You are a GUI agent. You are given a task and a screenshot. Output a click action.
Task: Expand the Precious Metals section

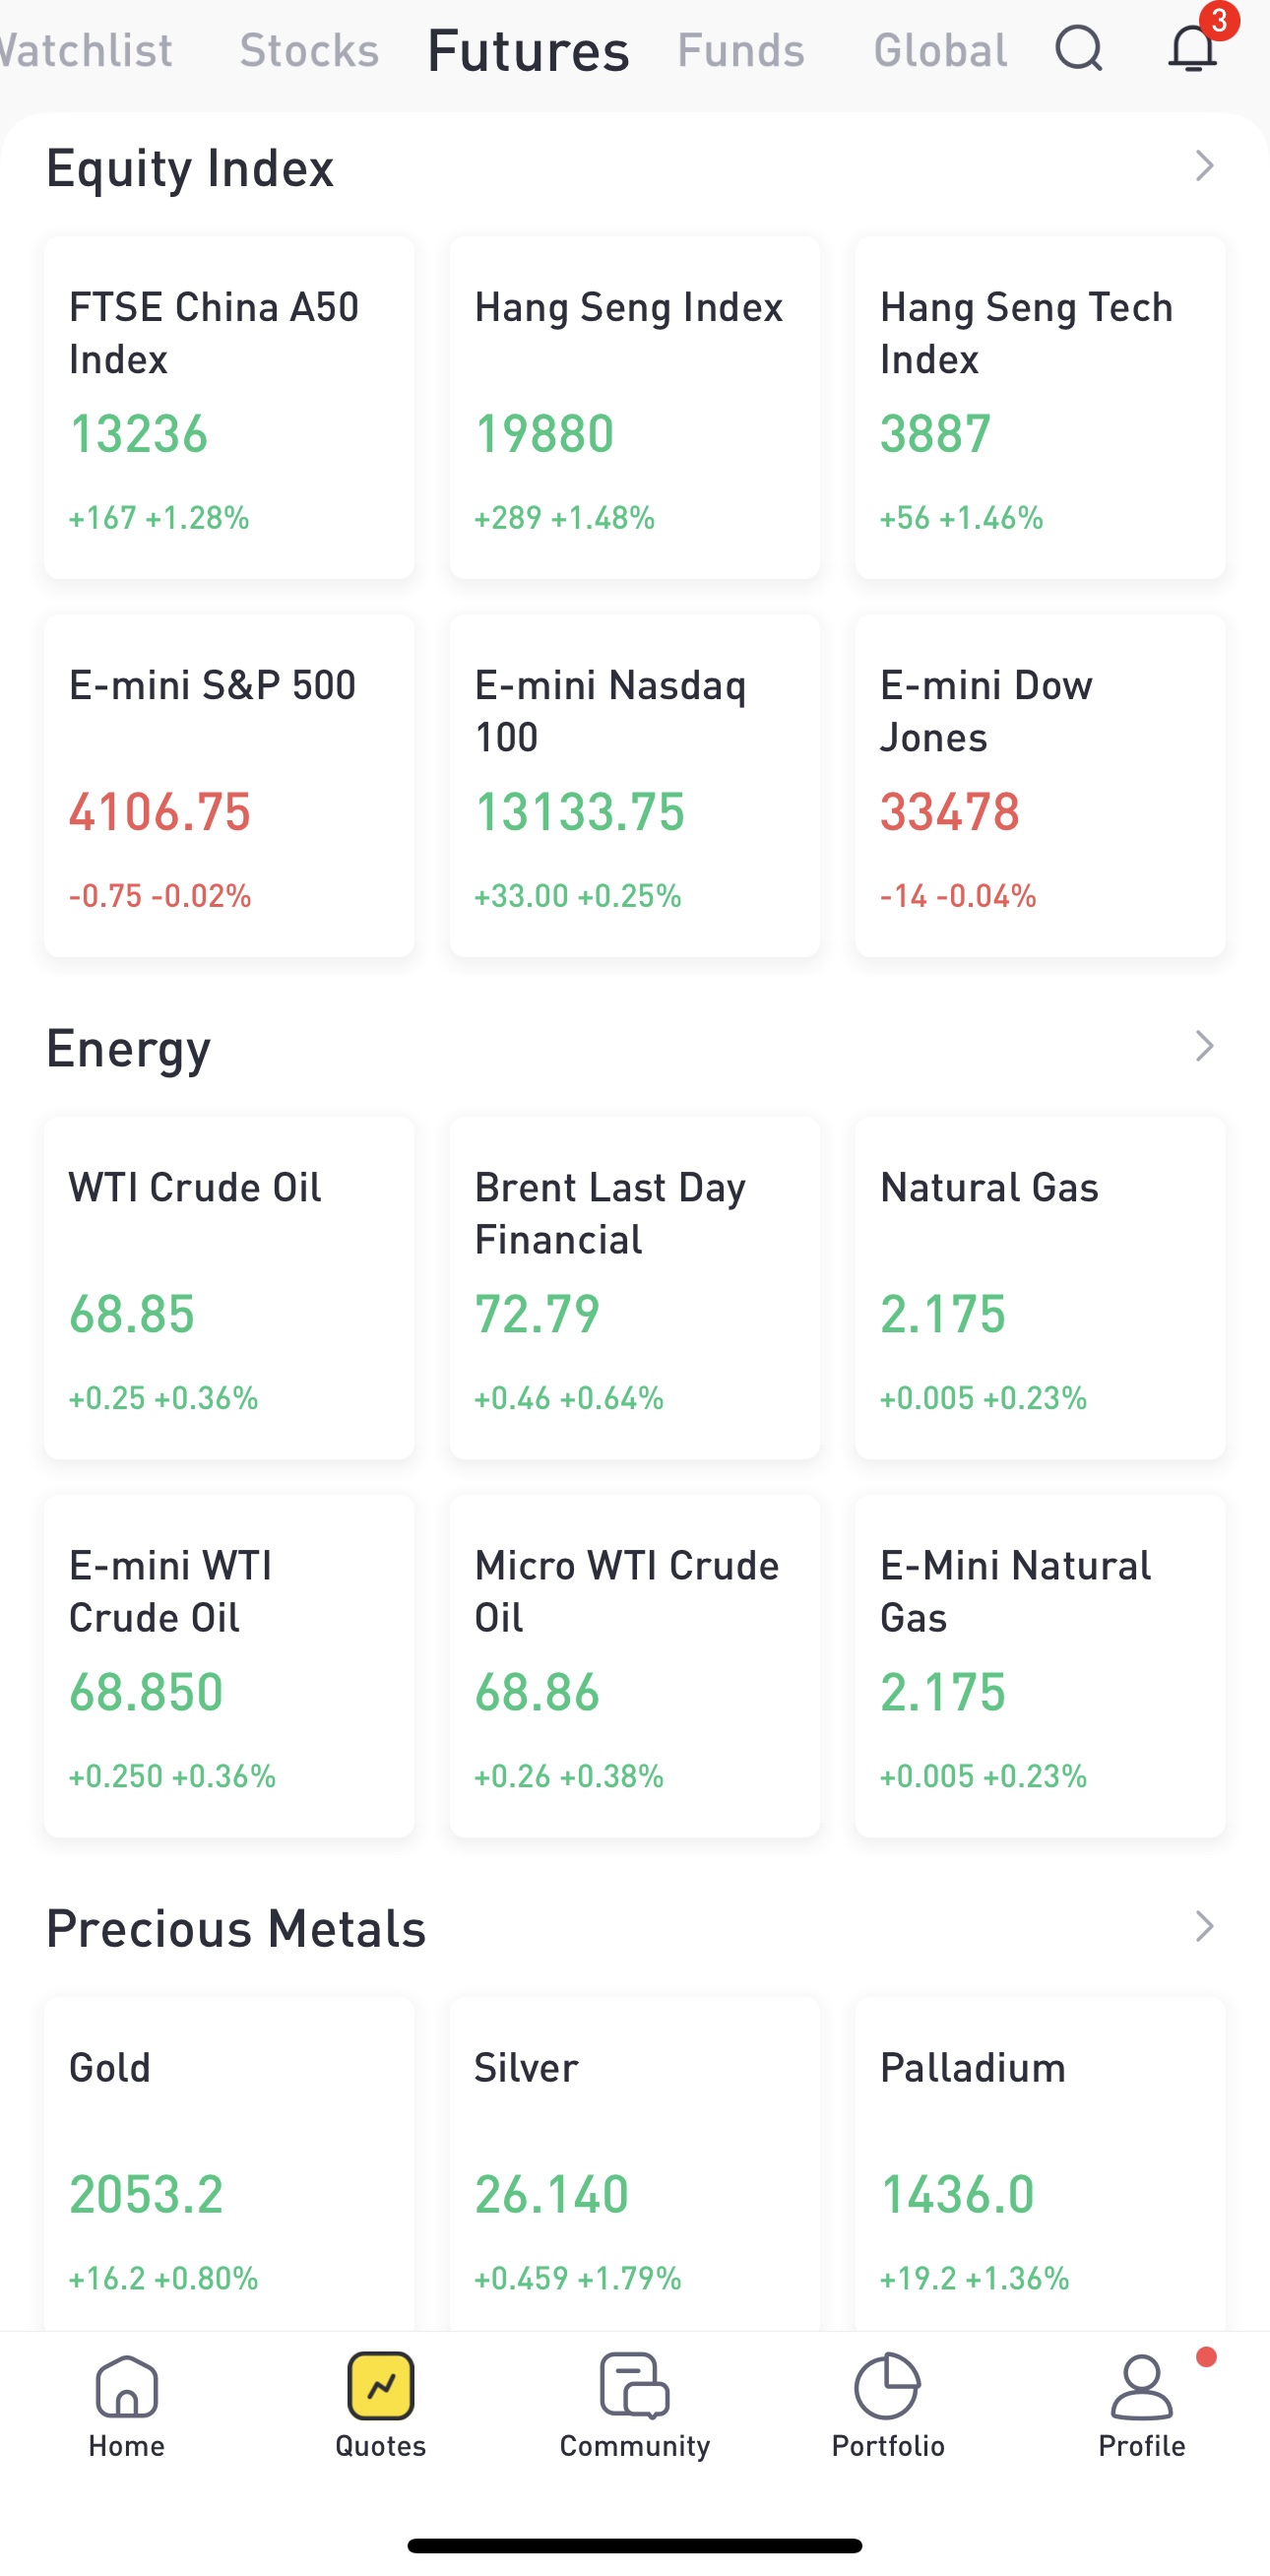coord(1204,1927)
